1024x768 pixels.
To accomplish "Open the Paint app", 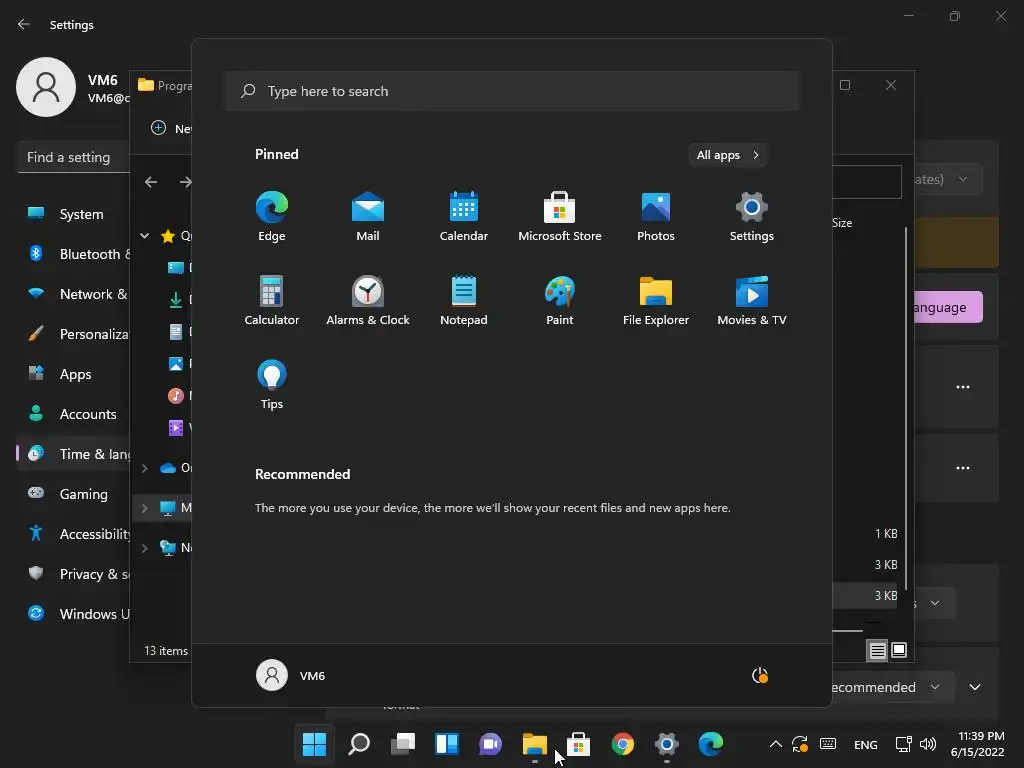I will coord(560,300).
